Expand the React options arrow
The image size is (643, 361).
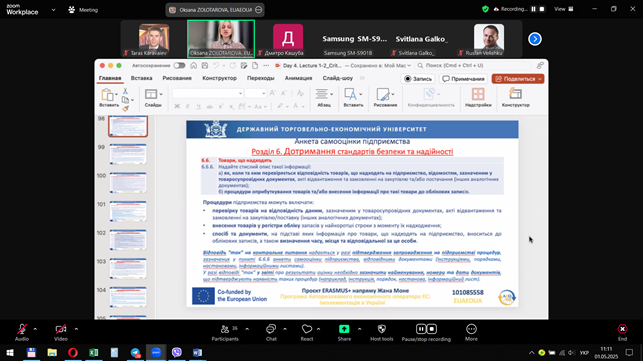319,329
